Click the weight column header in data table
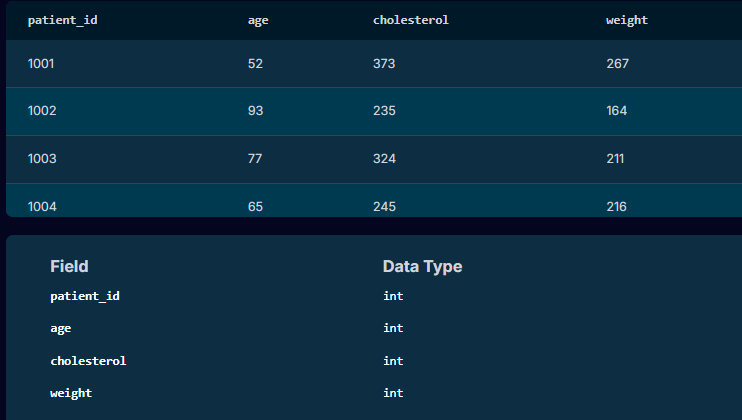 coord(626,20)
